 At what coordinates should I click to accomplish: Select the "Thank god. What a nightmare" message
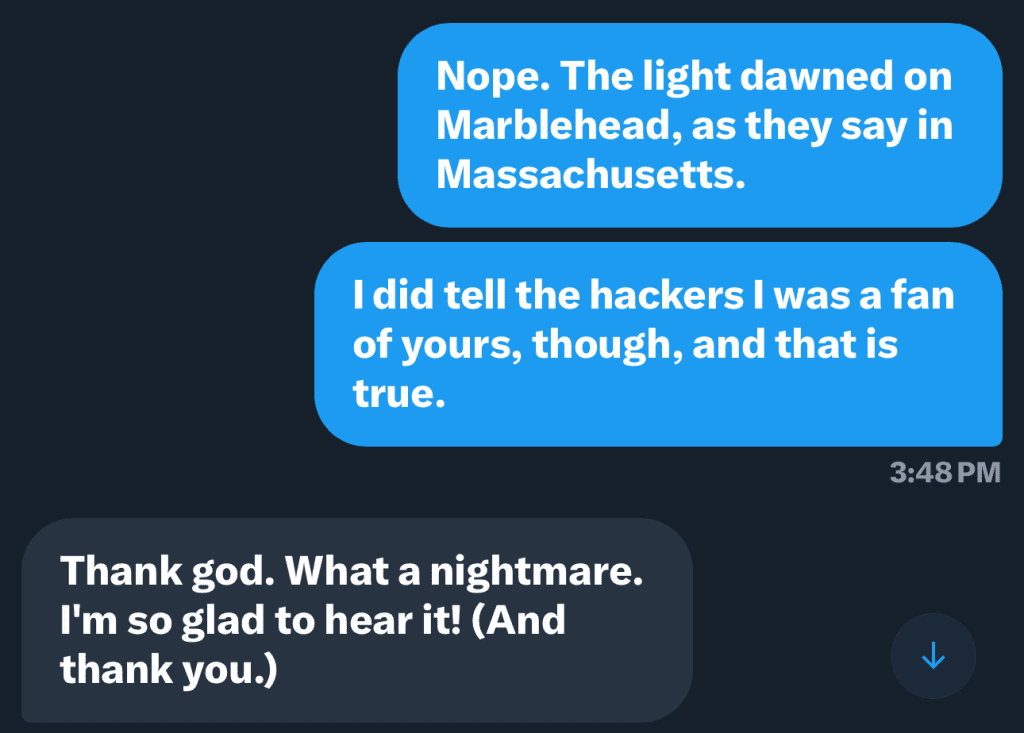tap(356, 620)
